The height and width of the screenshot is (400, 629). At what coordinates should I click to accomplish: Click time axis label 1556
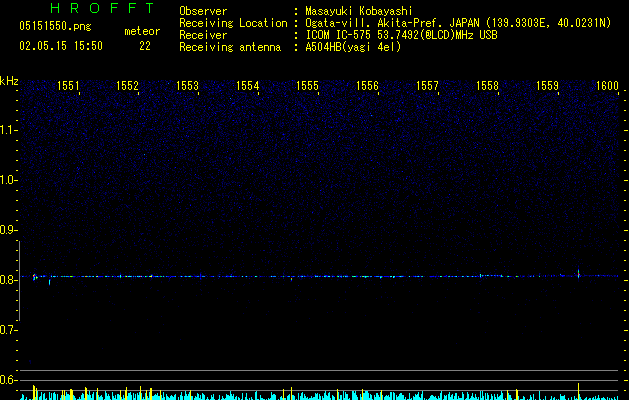[367, 86]
